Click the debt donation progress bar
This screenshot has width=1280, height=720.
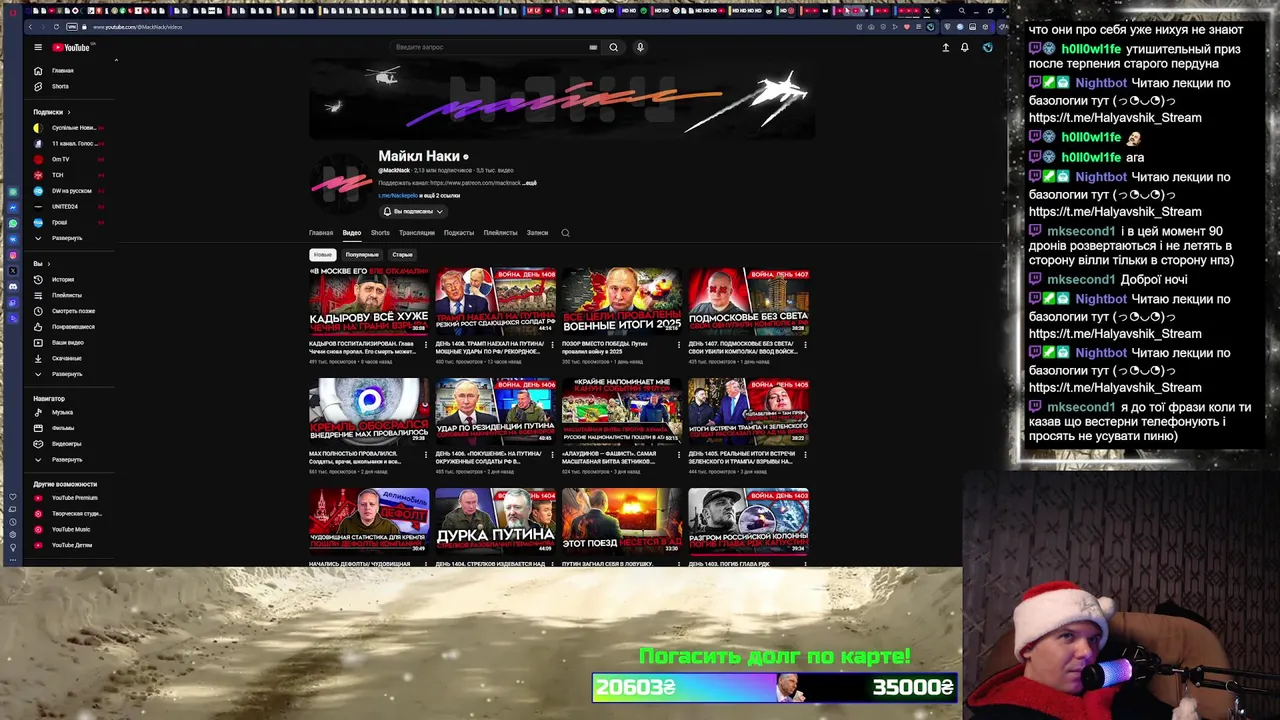(775, 687)
